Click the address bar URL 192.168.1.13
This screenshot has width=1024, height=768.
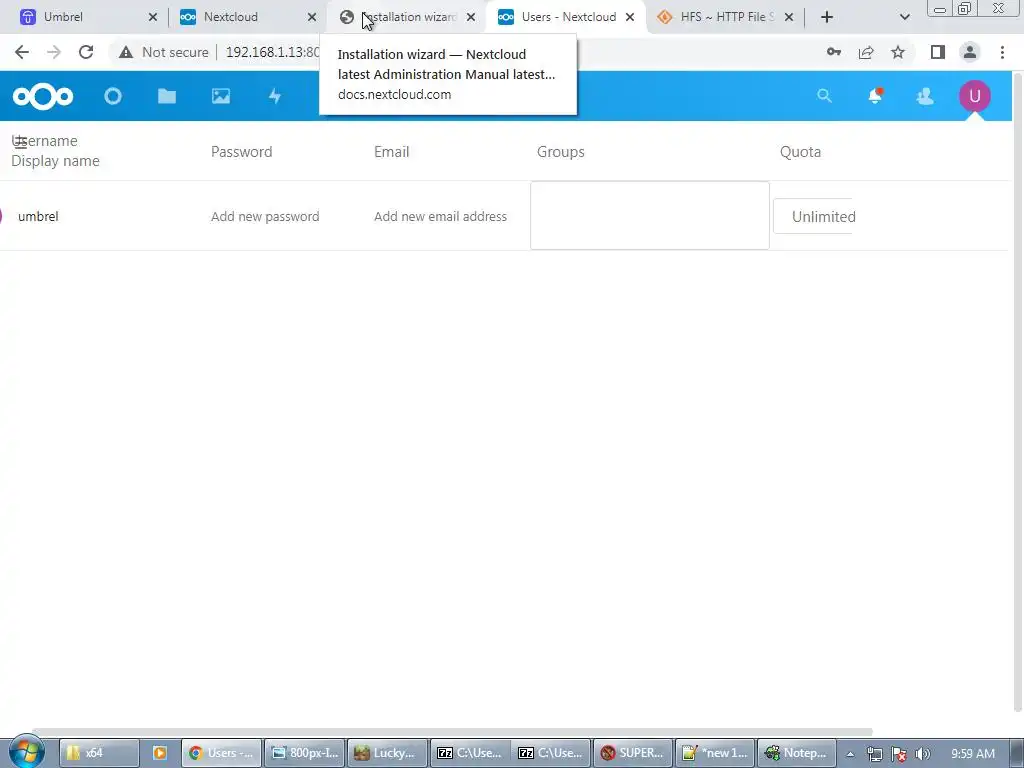272,52
